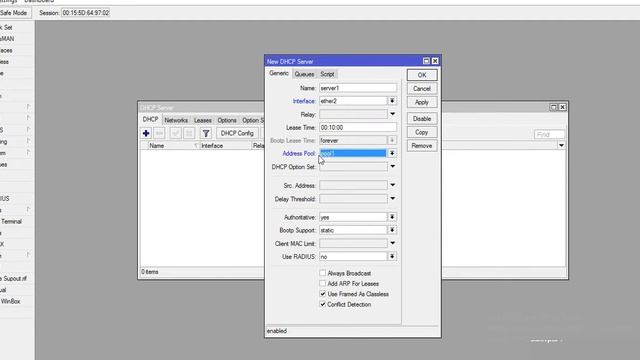Enable Add ARP For Leases
Image resolution: width=640 pixels, height=360 pixels.
tap(322, 283)
